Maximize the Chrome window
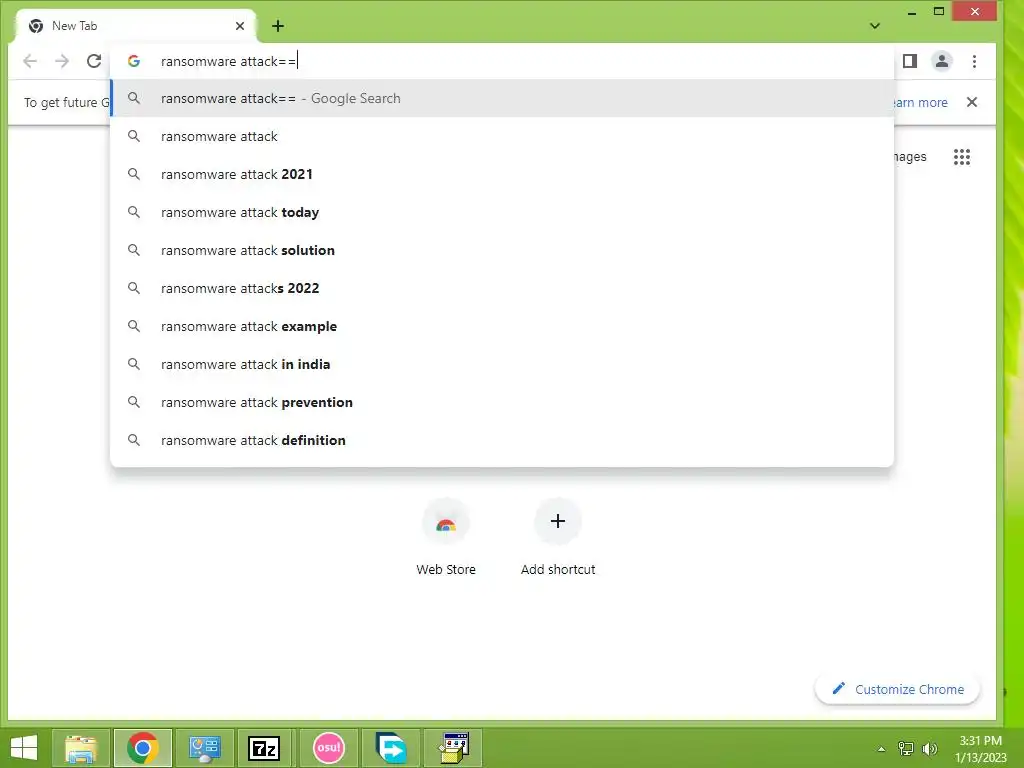The height and width of the screenshot is (768, 1024). click(939, 12)
